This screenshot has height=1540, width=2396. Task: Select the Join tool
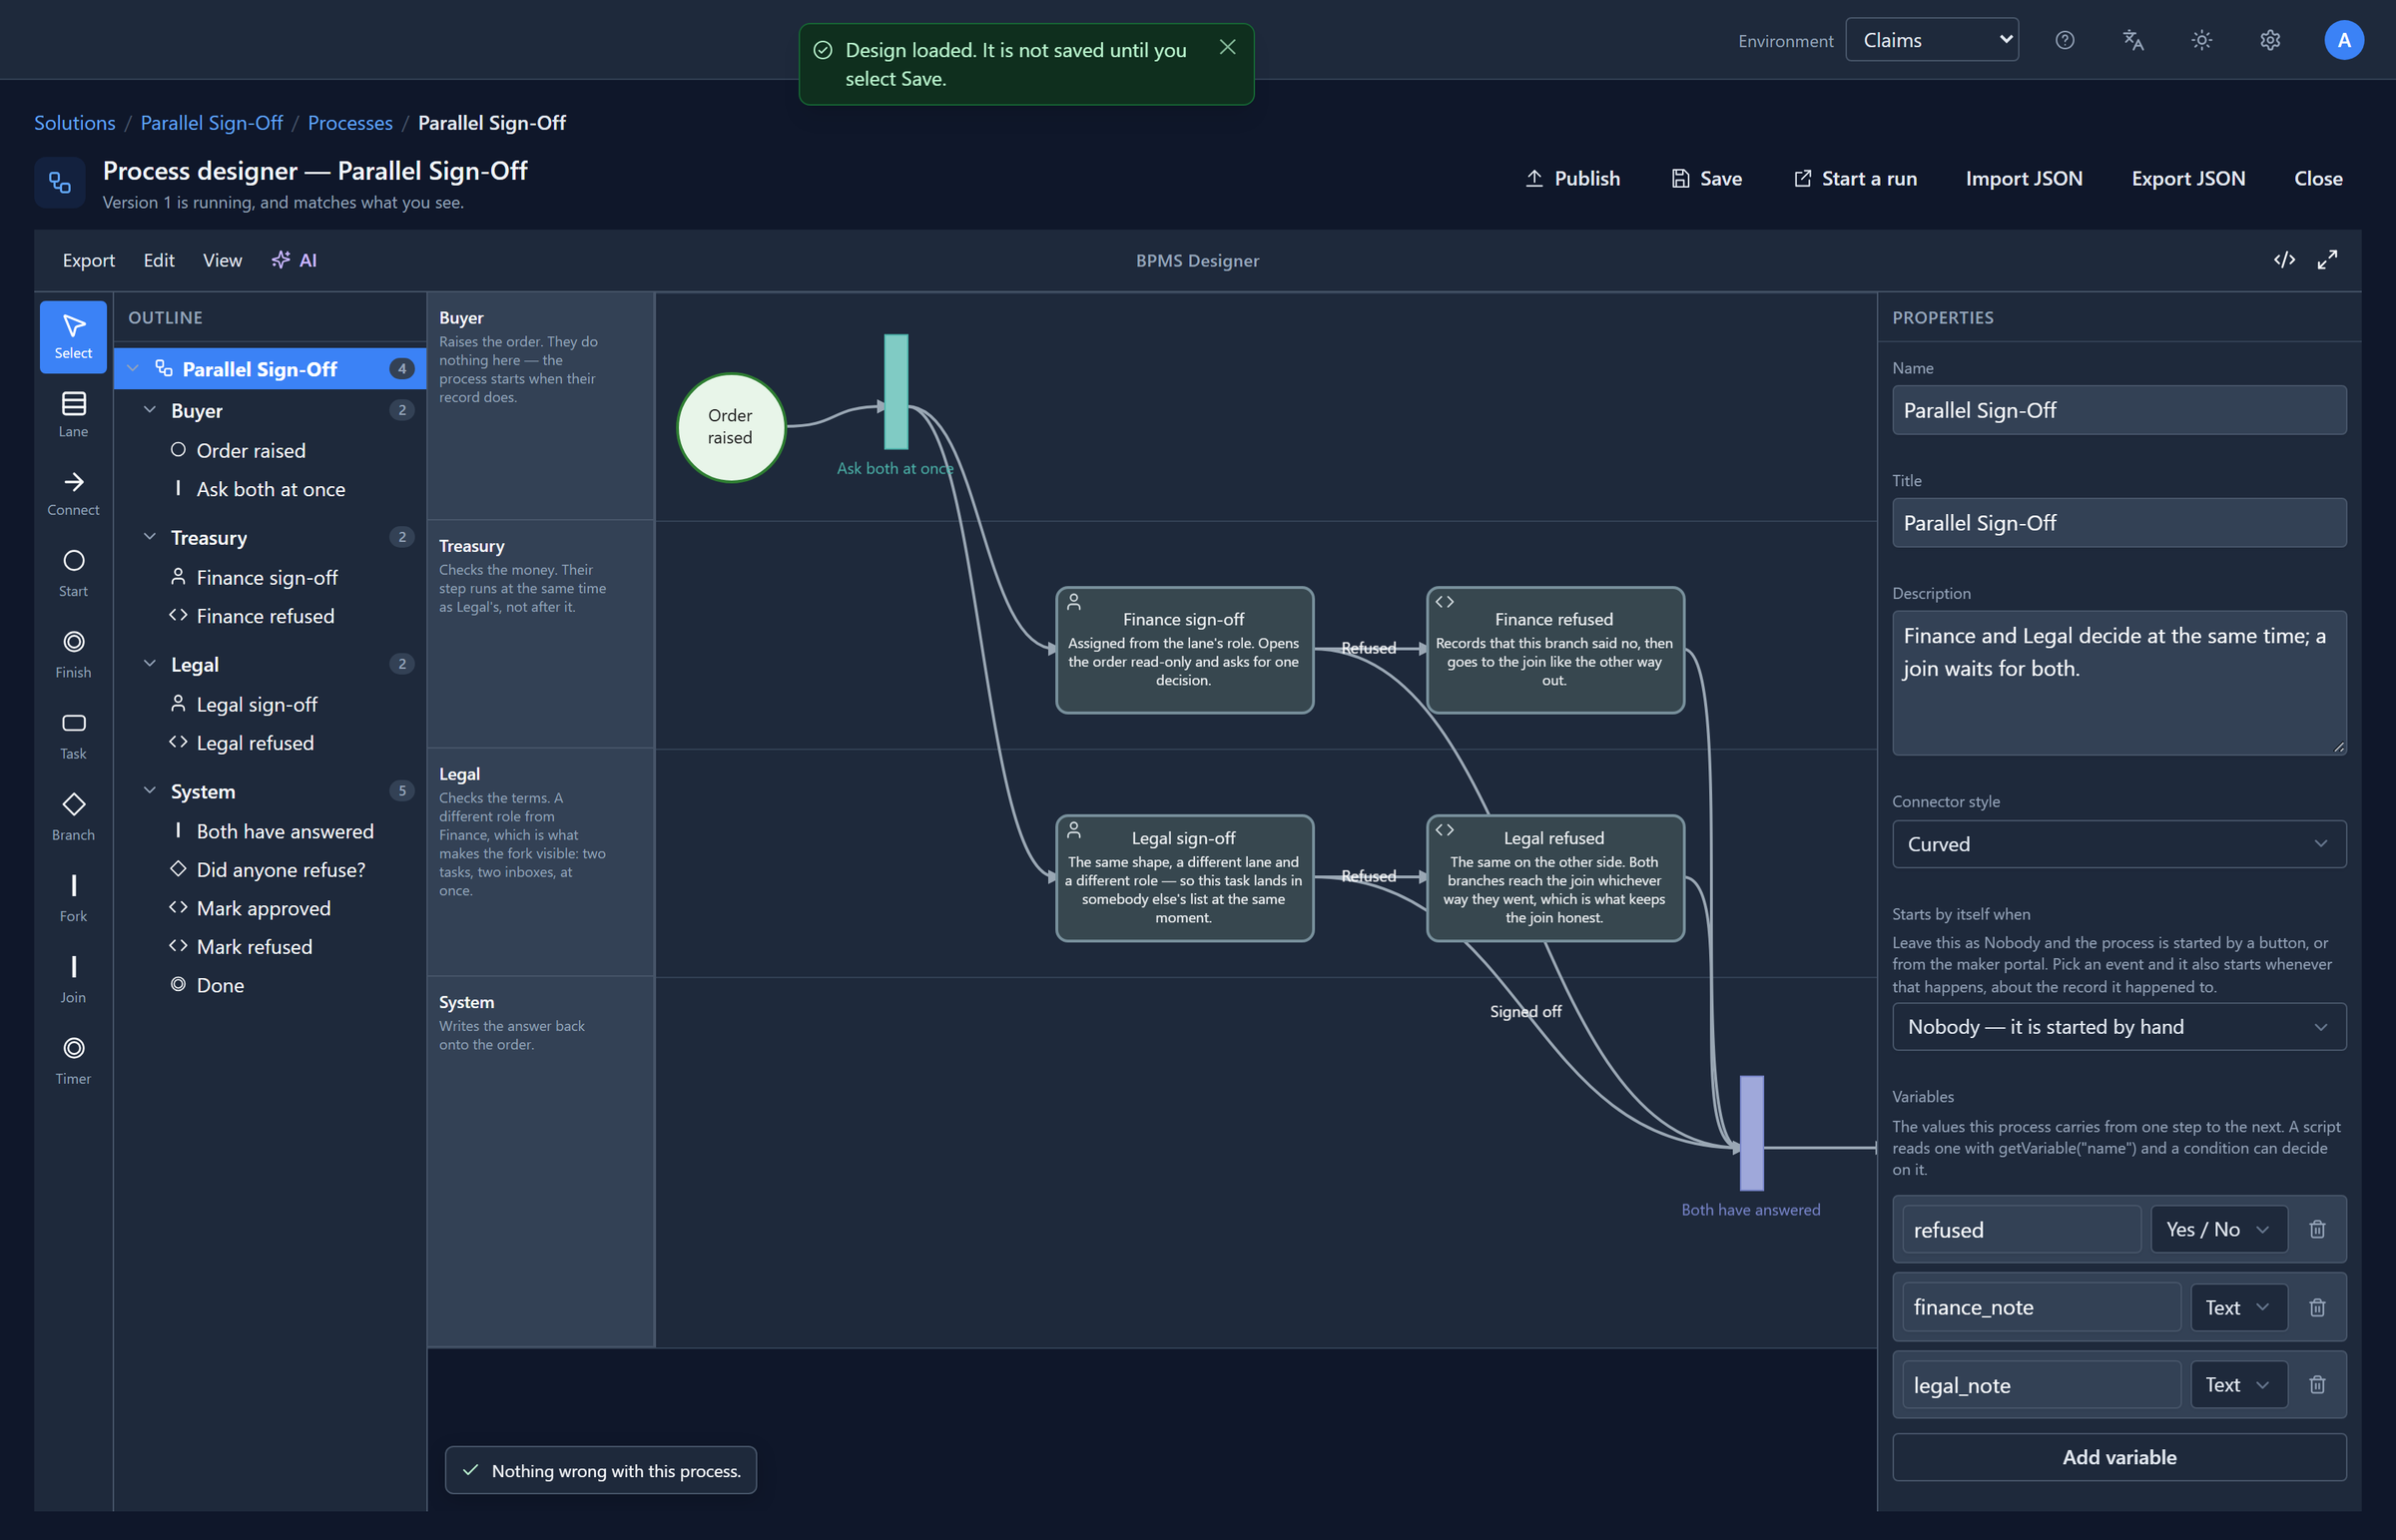[x=73, y=979]
